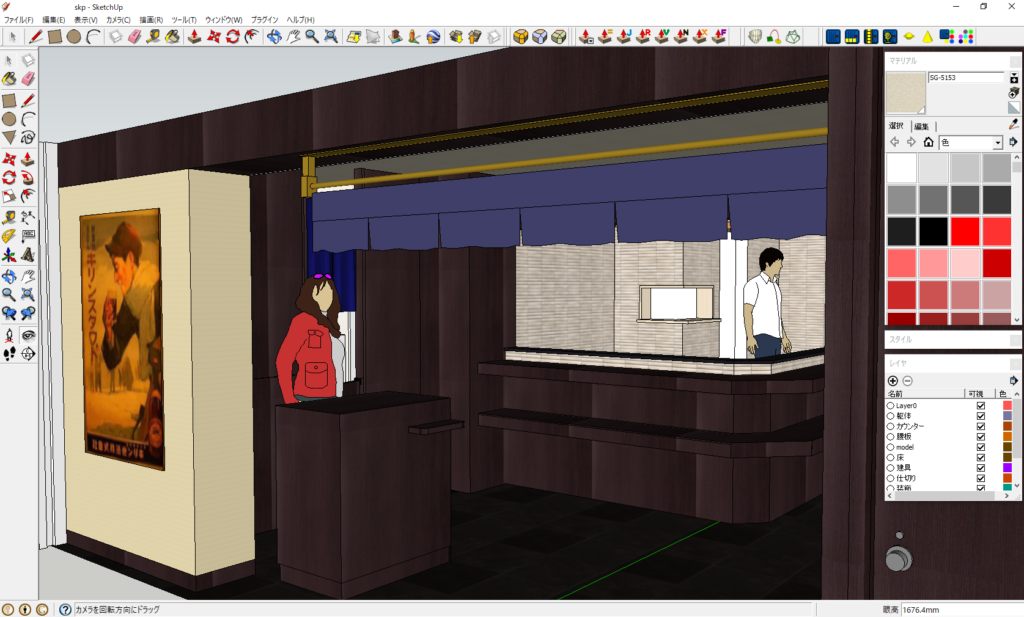Select the Walk footprints tool
Screen dimensions: 1024x617
coord(9,354)
